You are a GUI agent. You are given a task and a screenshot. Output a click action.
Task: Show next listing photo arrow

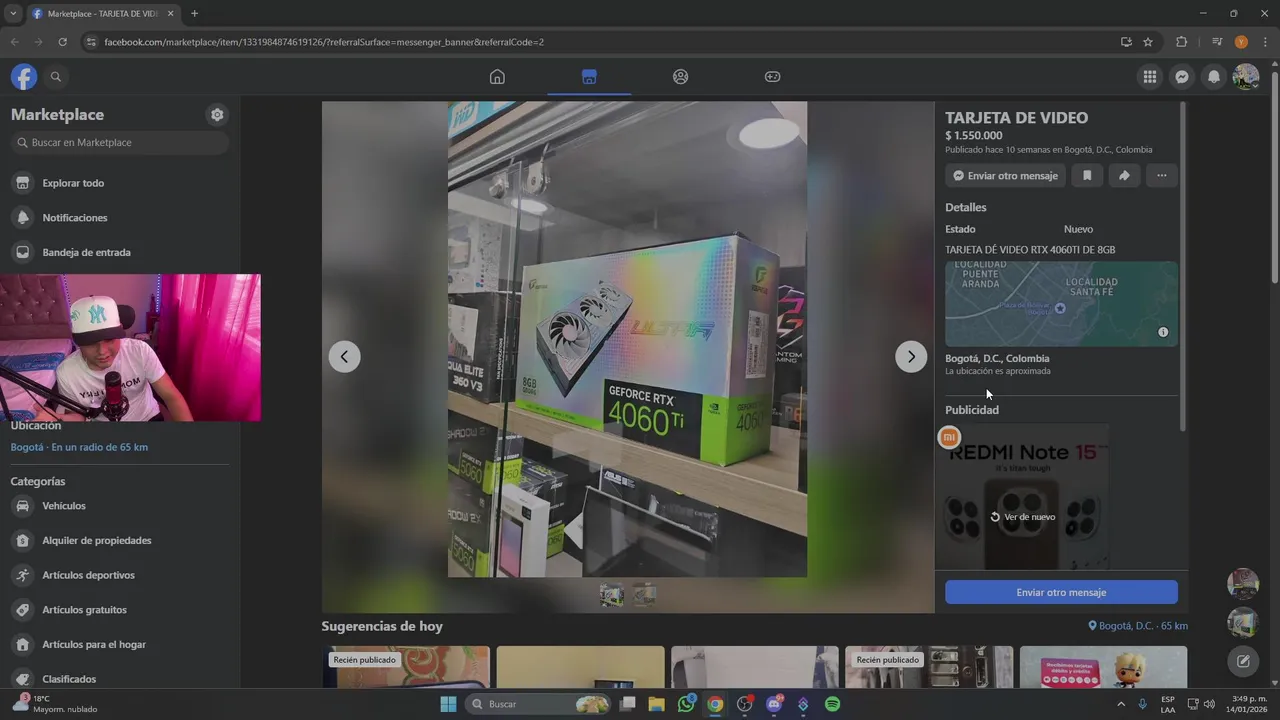[911, 356]
